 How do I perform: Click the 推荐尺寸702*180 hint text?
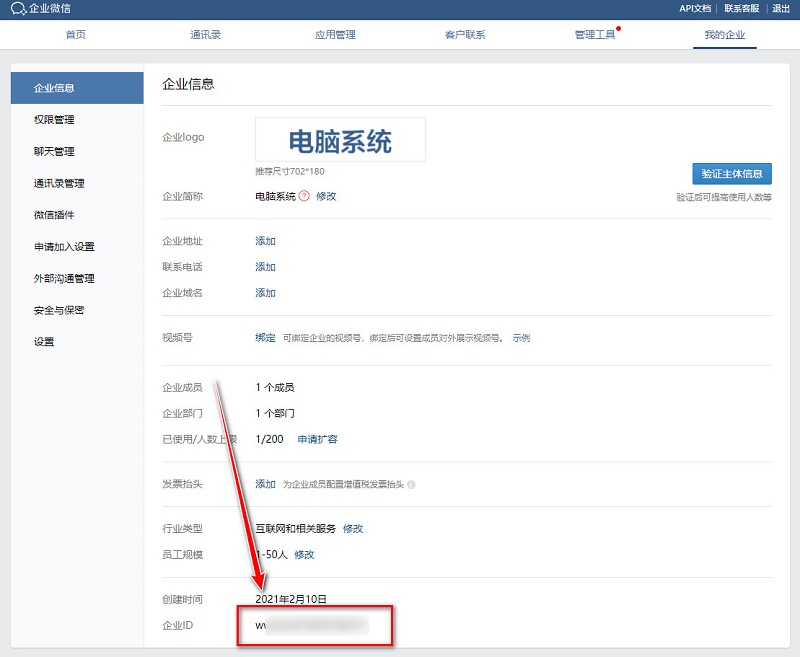pyautogui.click(x=290, y=171)
